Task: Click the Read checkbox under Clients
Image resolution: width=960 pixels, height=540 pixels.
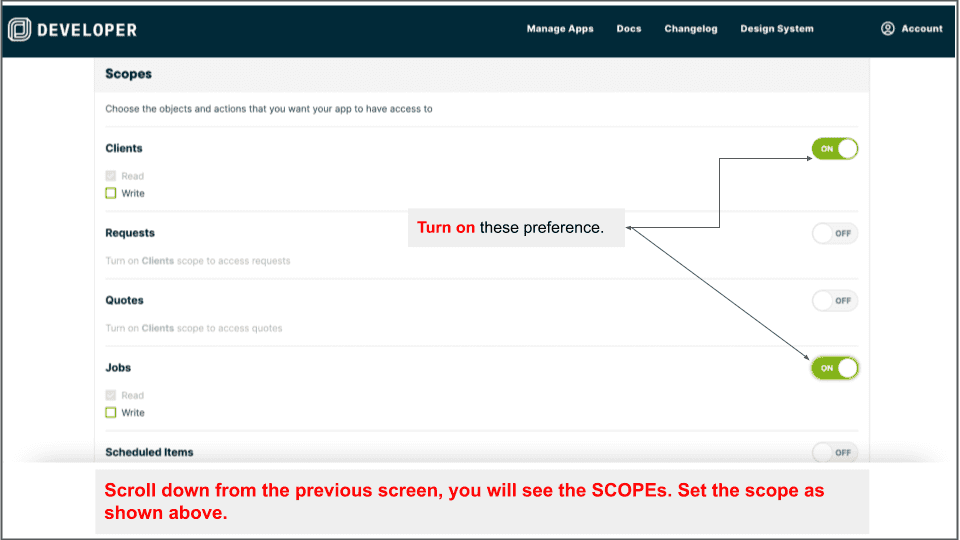Action: tap(111, 176)
